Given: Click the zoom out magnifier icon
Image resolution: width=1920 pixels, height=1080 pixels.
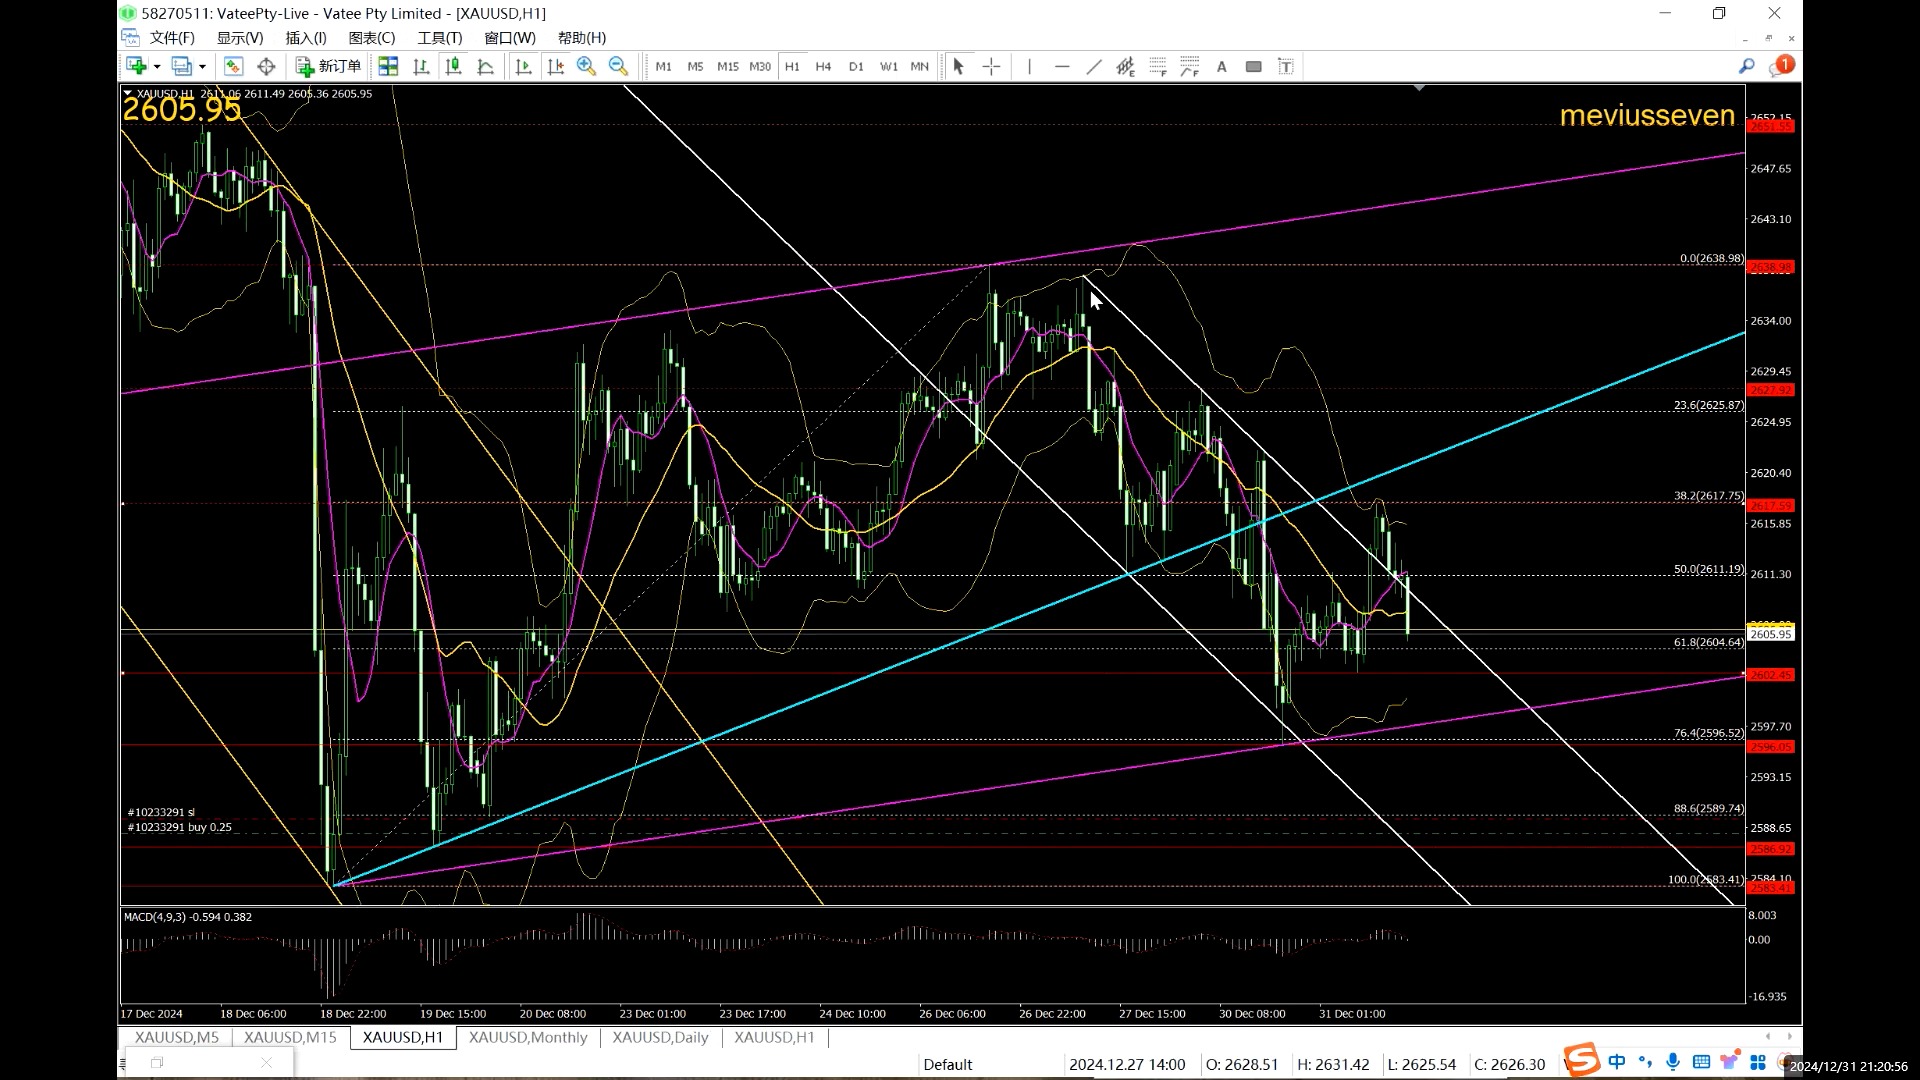Looking at the screenshot, I should point(618,66).
